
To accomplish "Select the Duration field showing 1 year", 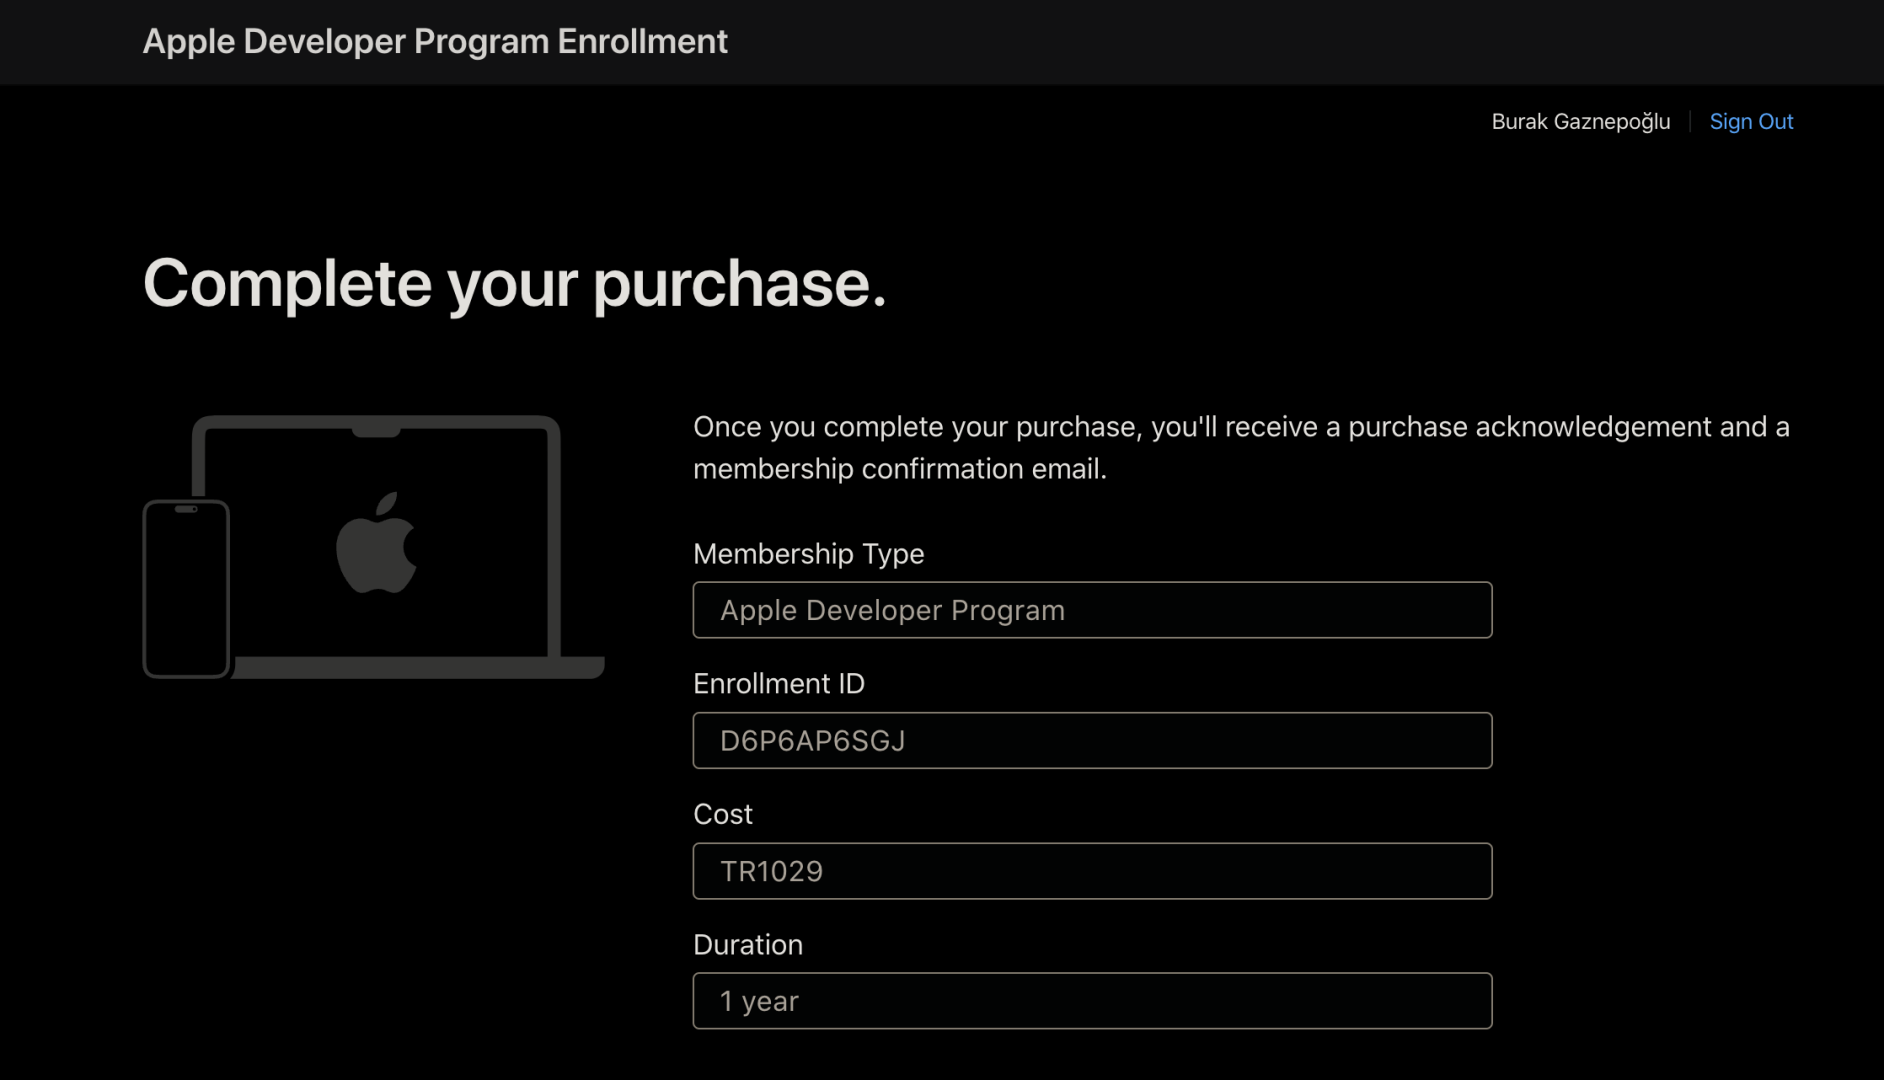I will [1092, 1001].
